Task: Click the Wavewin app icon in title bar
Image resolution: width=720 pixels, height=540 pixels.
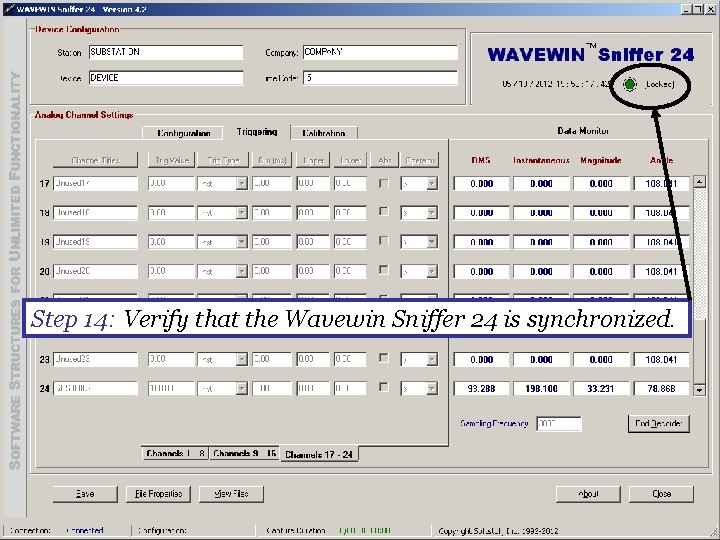Action: (x=9, y=9)
